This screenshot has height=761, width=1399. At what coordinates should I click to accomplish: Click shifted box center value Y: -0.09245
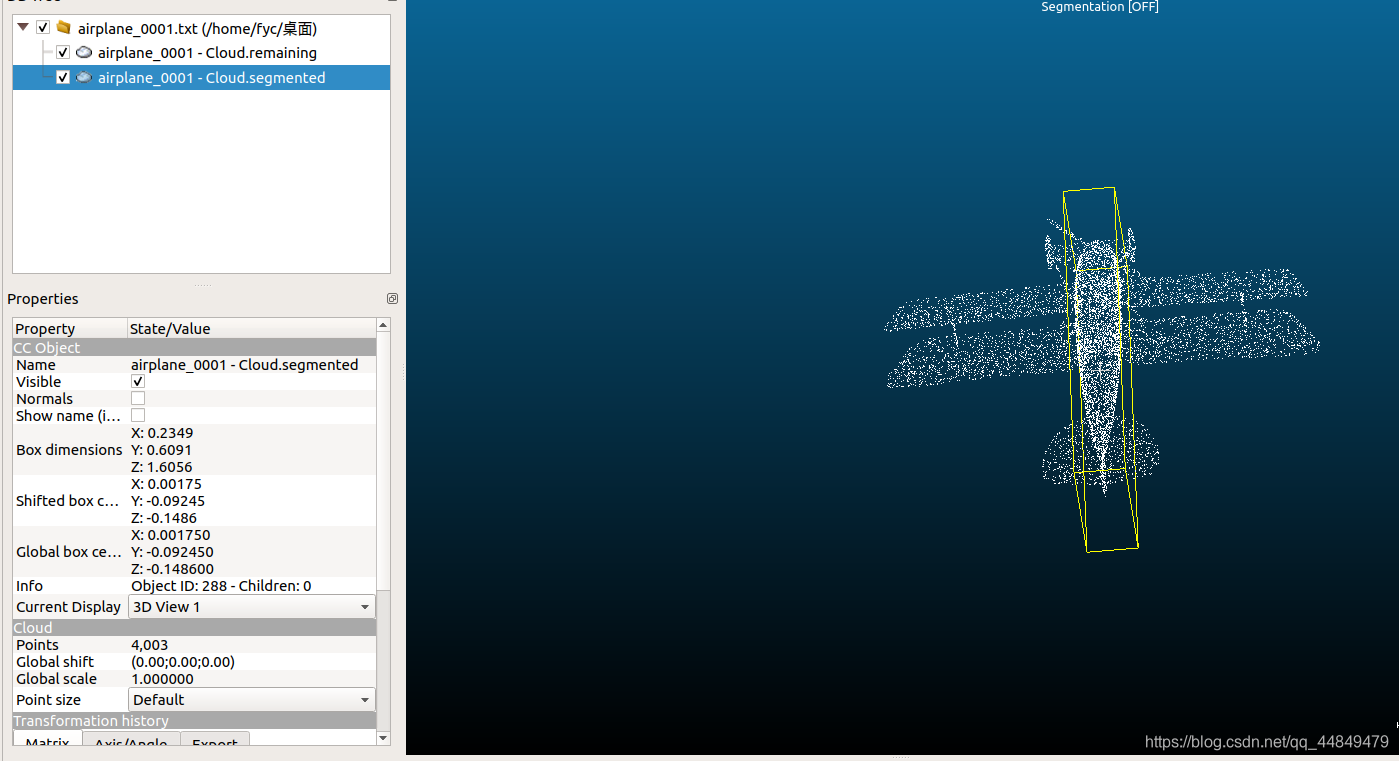[168, 501]
